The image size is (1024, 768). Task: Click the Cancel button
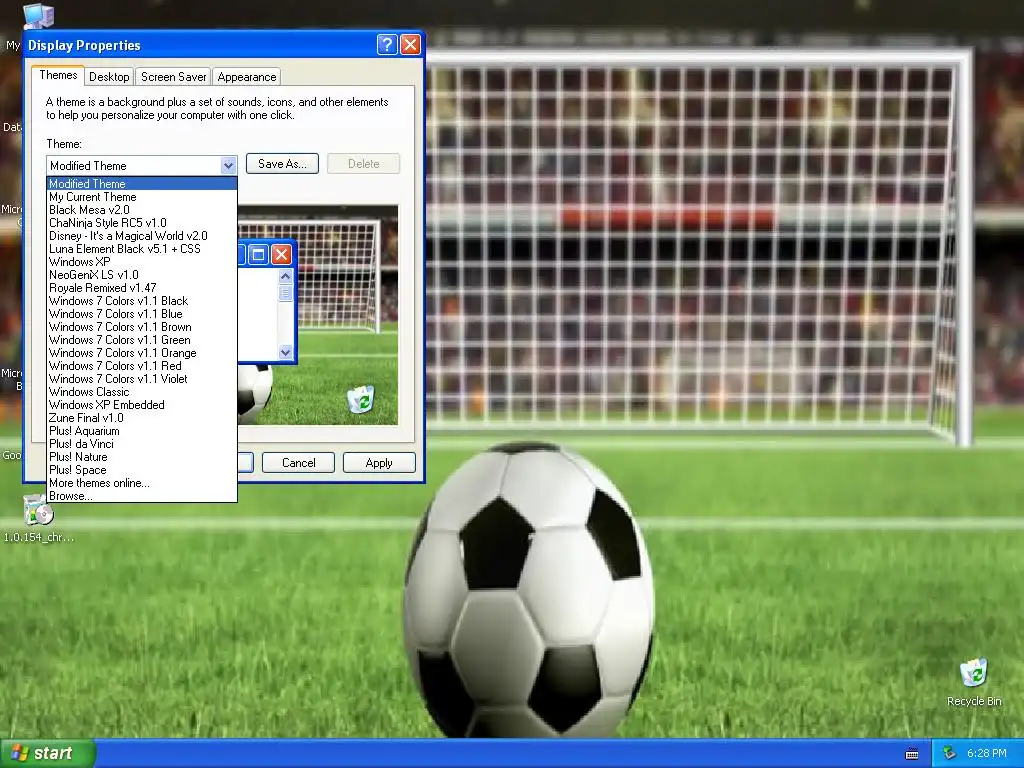[x=298, y=462]
